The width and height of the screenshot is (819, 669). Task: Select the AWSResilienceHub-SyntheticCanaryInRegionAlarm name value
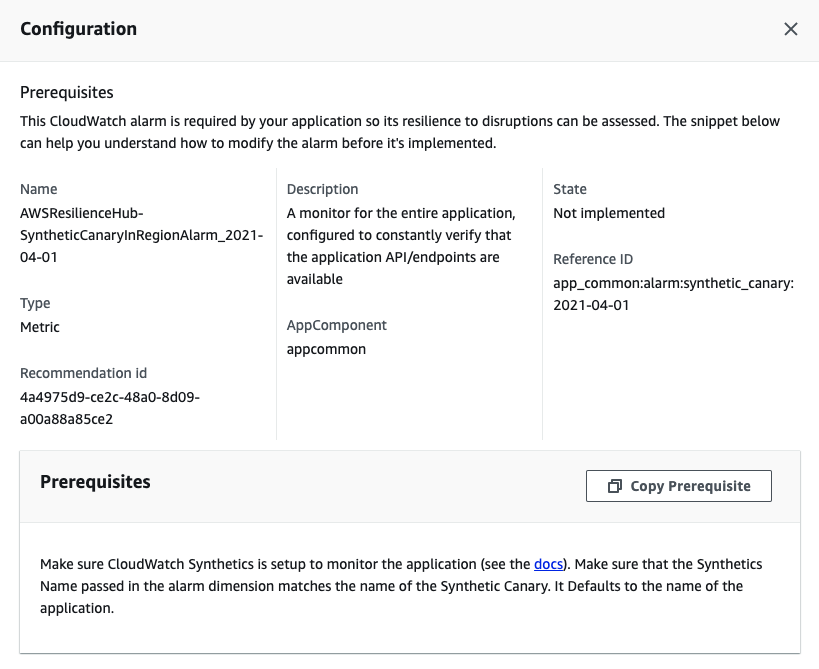click(x=141, y=235)
